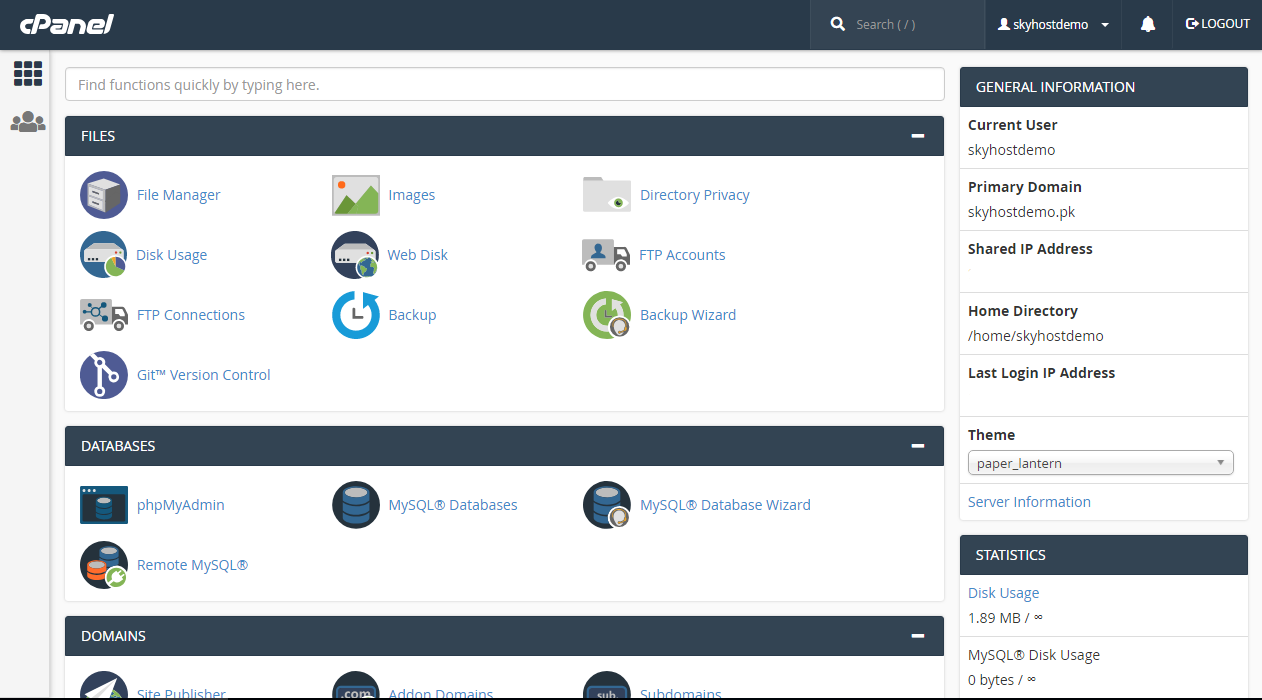
Task: Click the Directory Privacy text link
Action: click(x=695, y=195)
